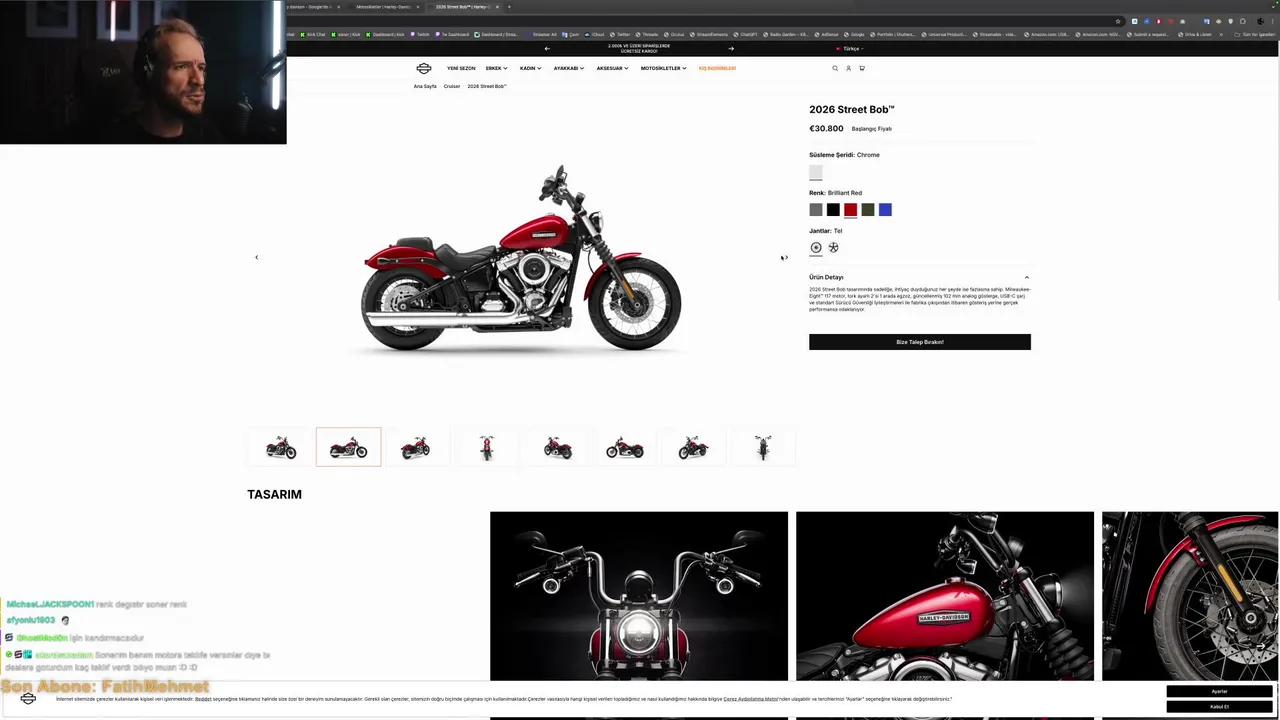The height and width of the screenshot is (720, 1280).
Task: Collapse the Ürün Detayı section chevron
Action: pos(1026,277)
